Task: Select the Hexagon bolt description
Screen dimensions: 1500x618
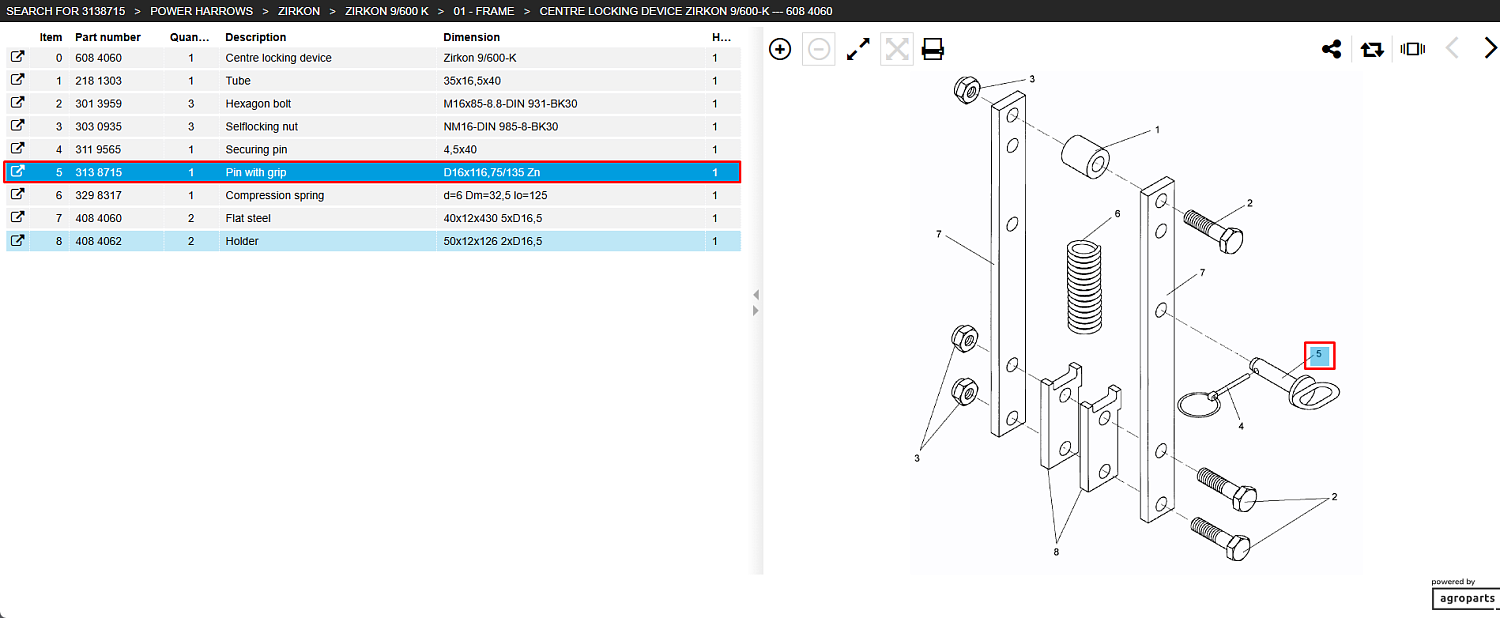Action: pyautogui.click(x=258, y=104)
